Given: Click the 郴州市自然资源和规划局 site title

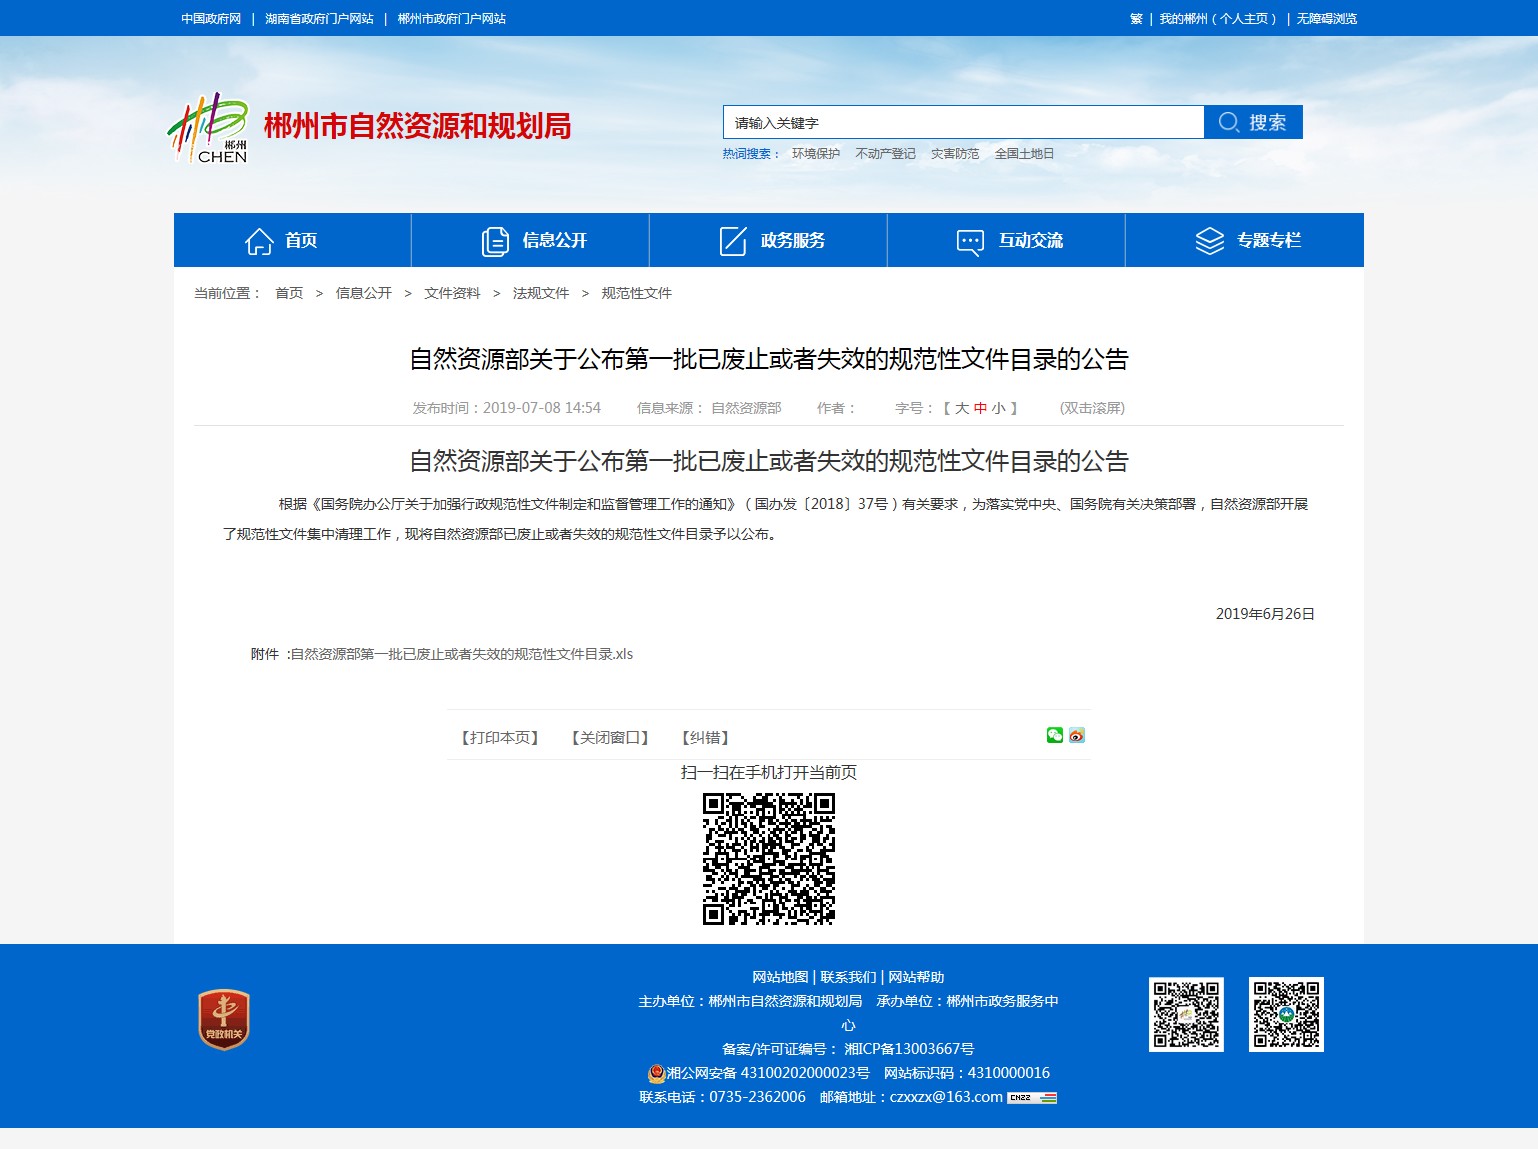Looking at the screenshot, I should click(417, 126).
